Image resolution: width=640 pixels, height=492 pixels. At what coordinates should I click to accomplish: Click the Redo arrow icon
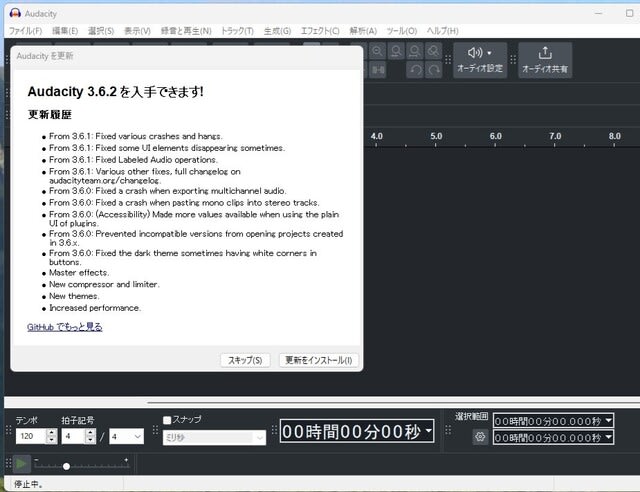(433, 70)
